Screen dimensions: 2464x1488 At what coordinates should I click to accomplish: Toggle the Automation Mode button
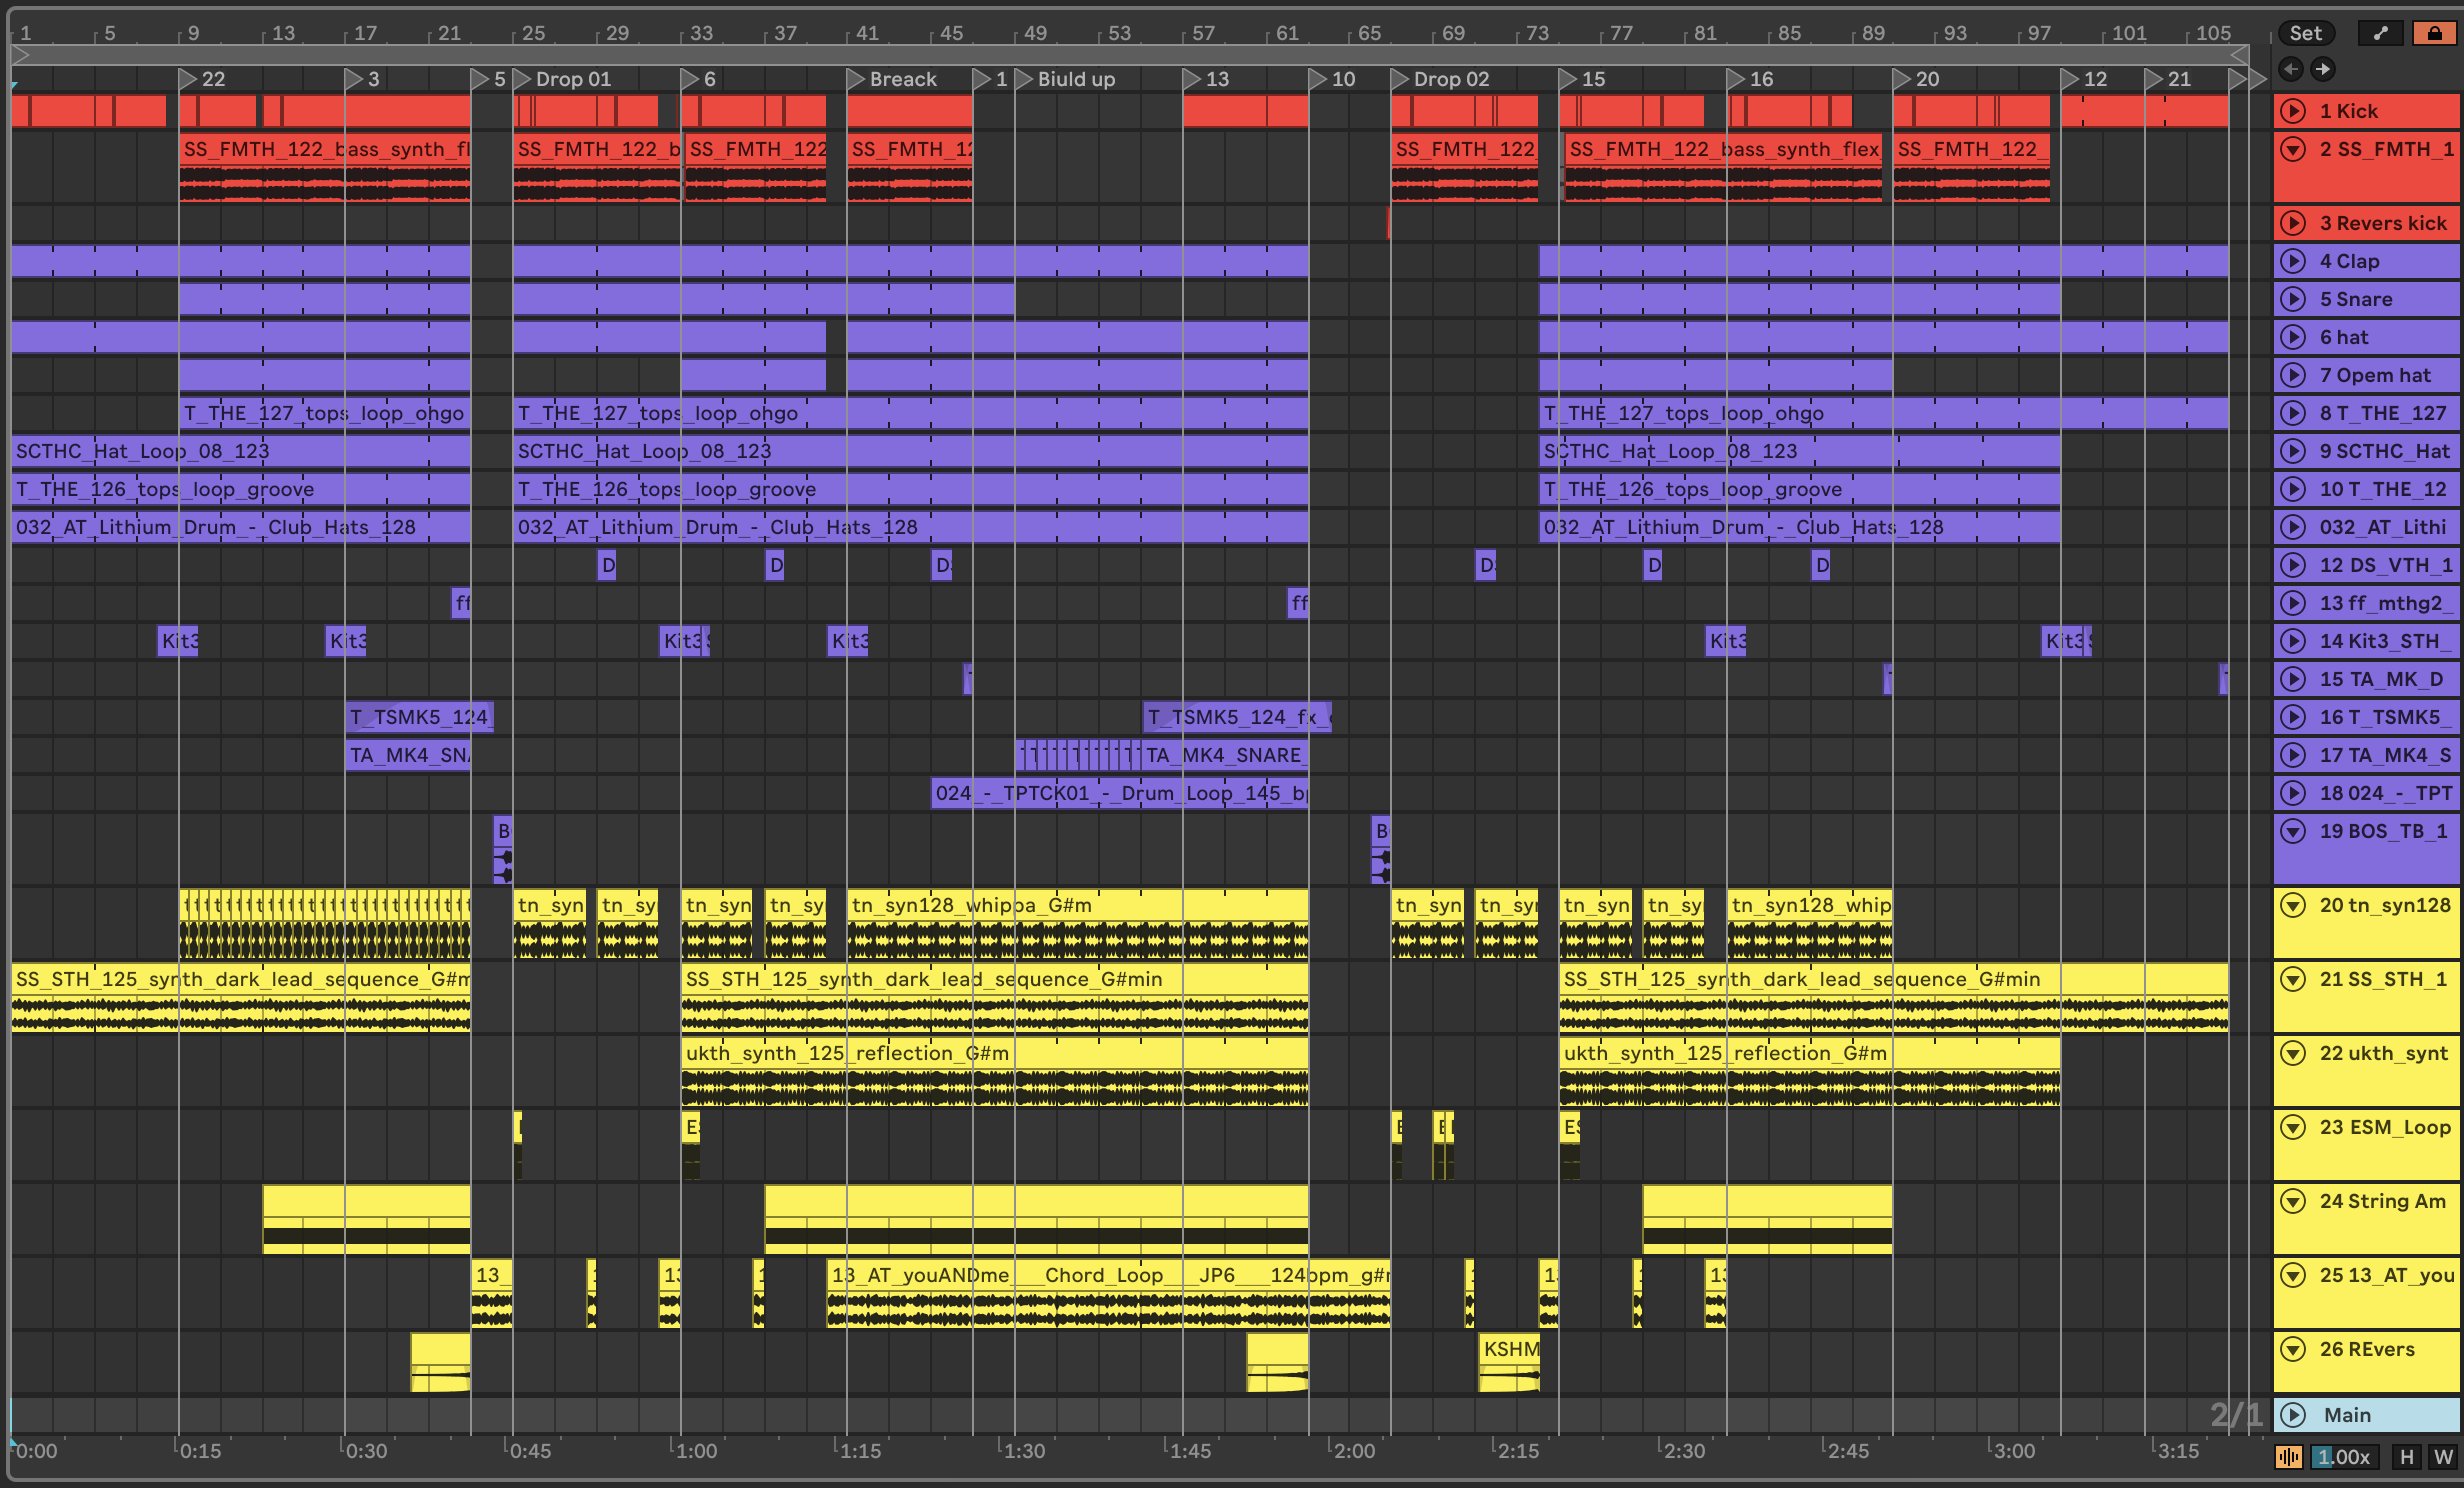[2380, 33]
